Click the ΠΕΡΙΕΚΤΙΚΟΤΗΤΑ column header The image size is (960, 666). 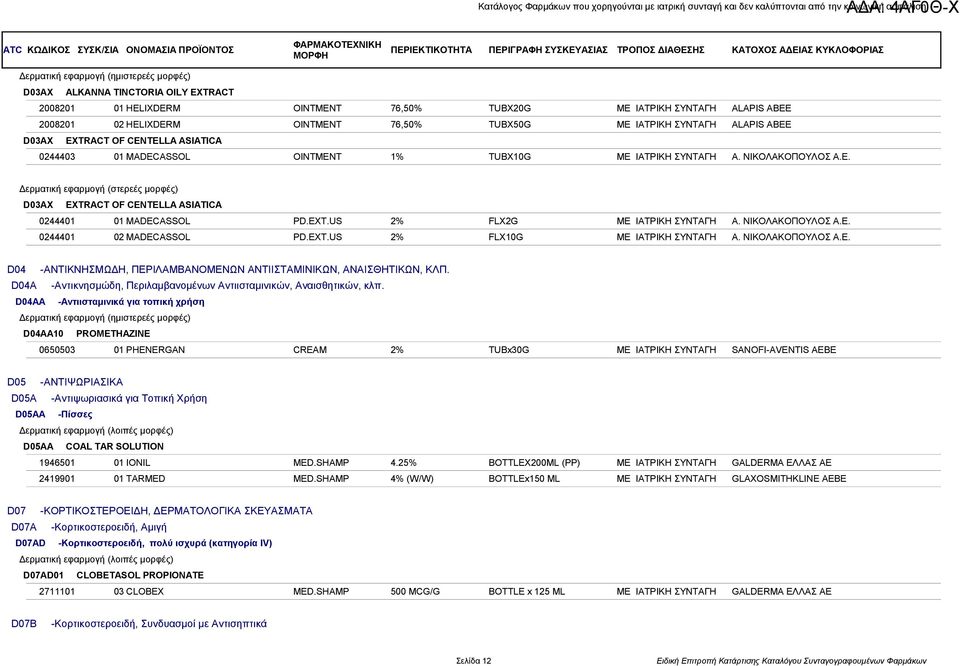point(431,50)
